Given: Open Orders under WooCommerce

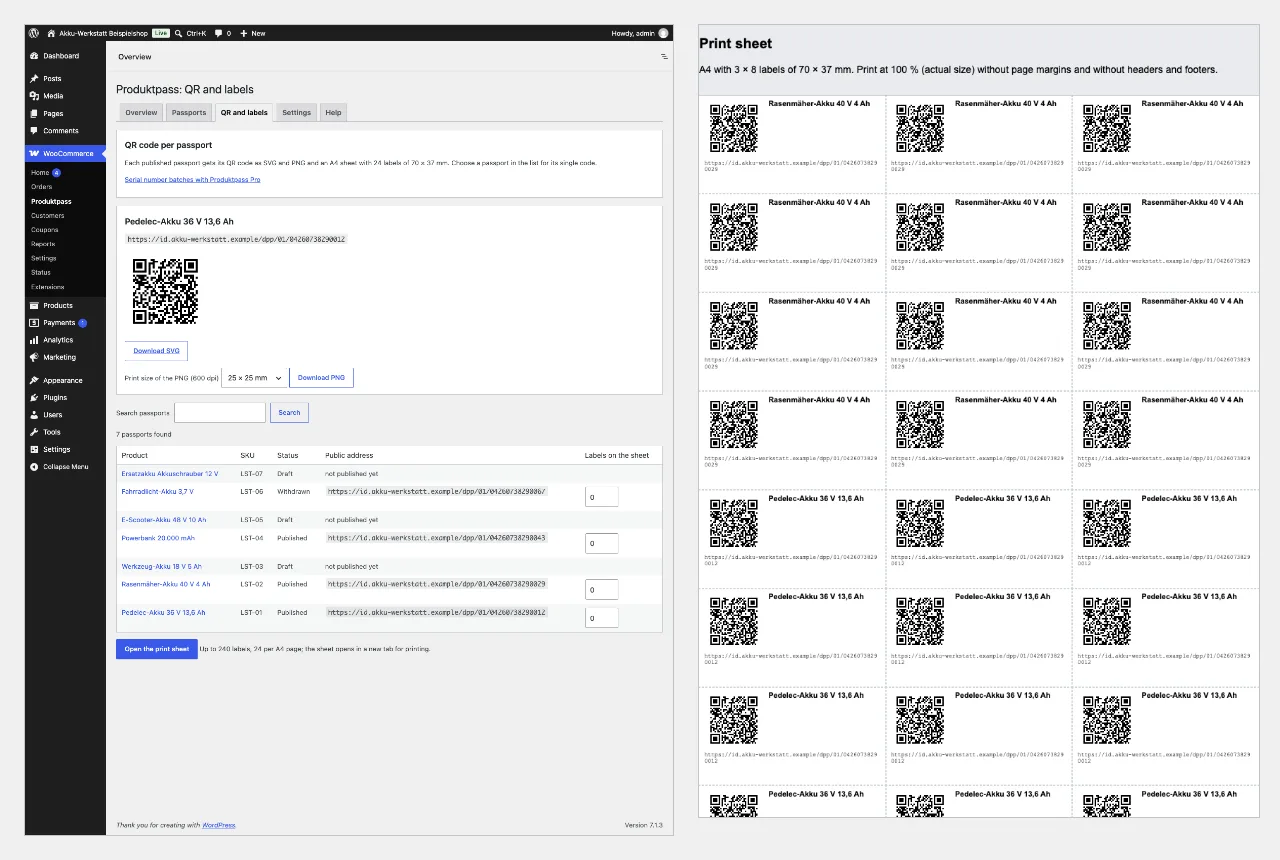Looking at the screenshot, I should click(x=41, y=187).
